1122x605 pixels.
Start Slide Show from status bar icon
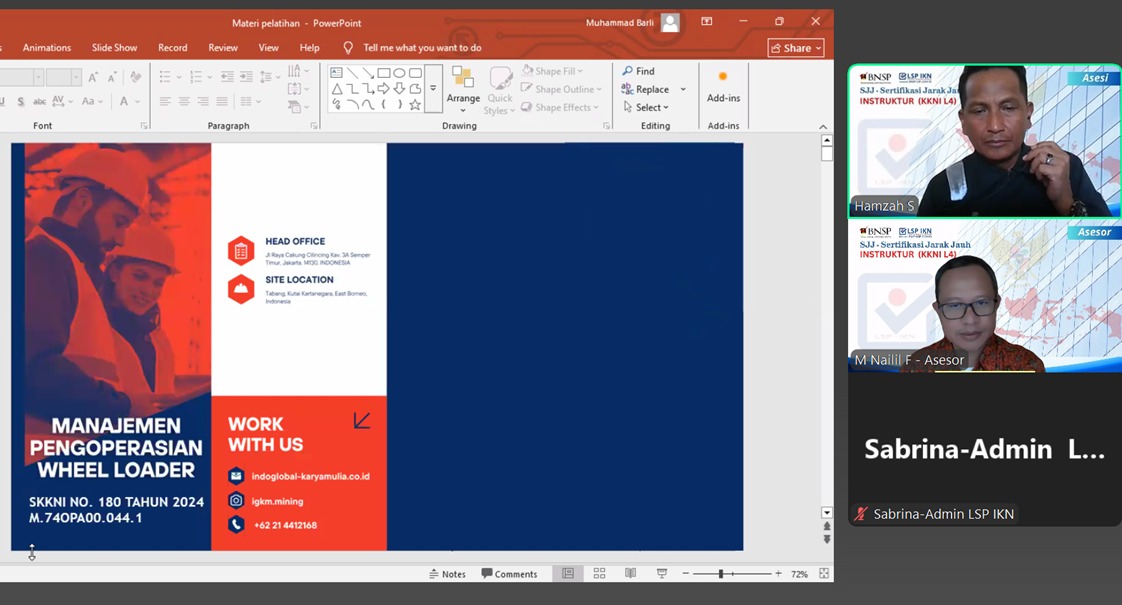pyautogui.click(x=661, y=574)
